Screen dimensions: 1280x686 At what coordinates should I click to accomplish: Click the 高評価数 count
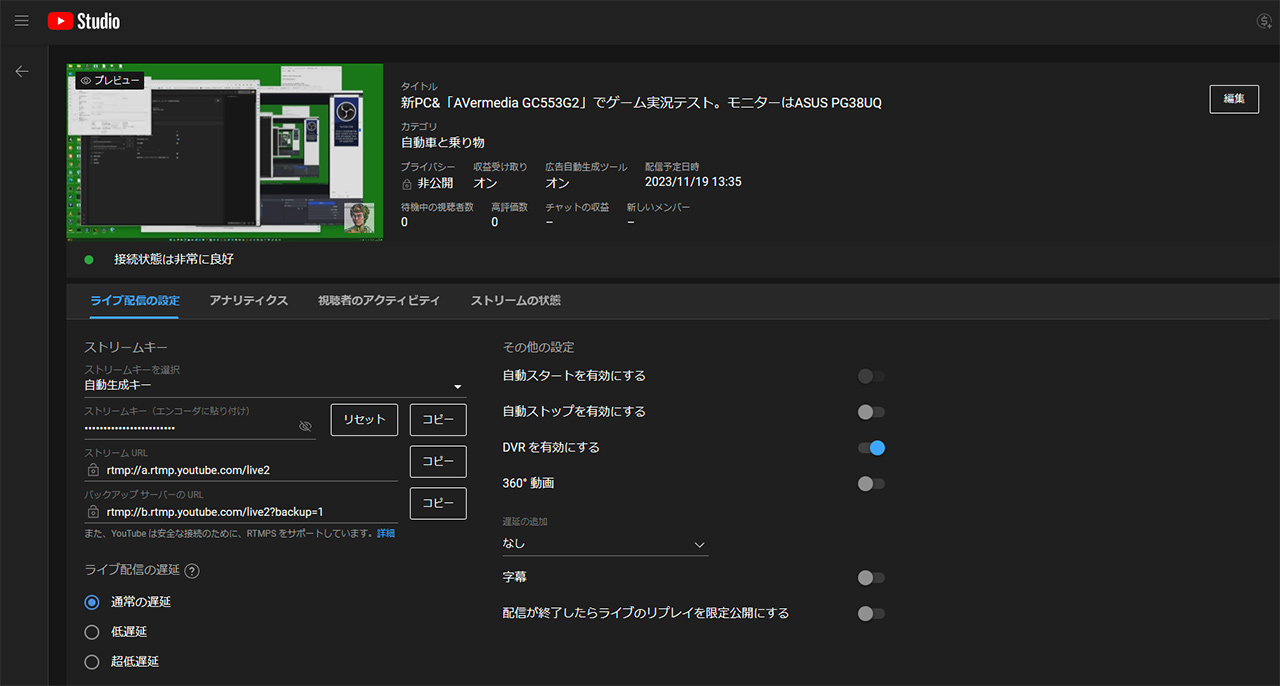coord(494,222)
